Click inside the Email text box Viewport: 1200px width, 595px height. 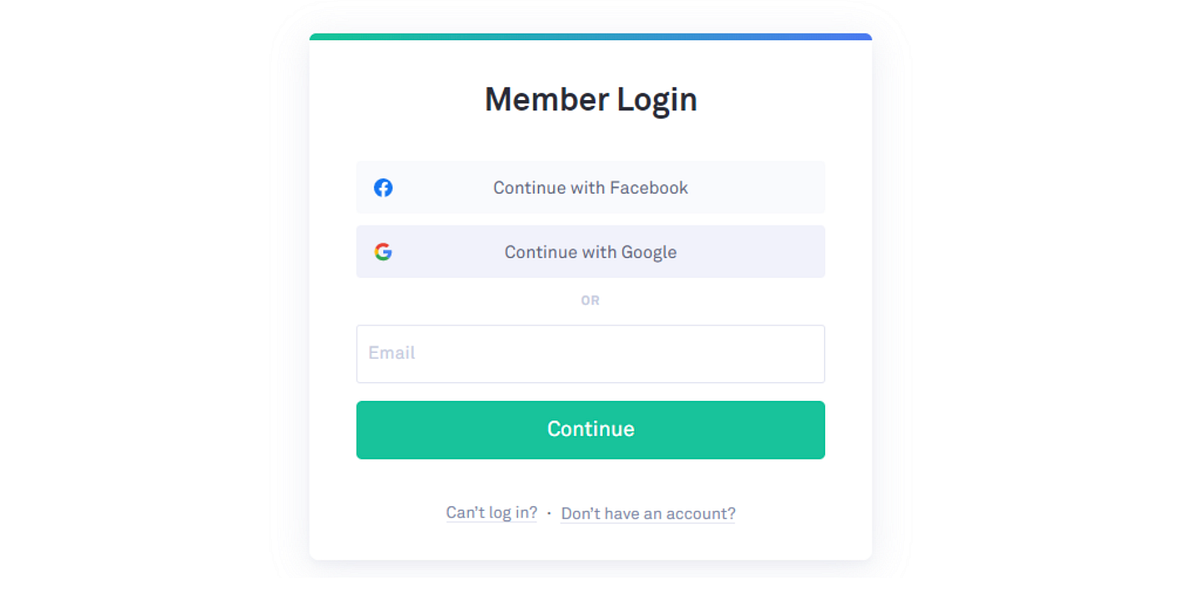click(590, 353)
